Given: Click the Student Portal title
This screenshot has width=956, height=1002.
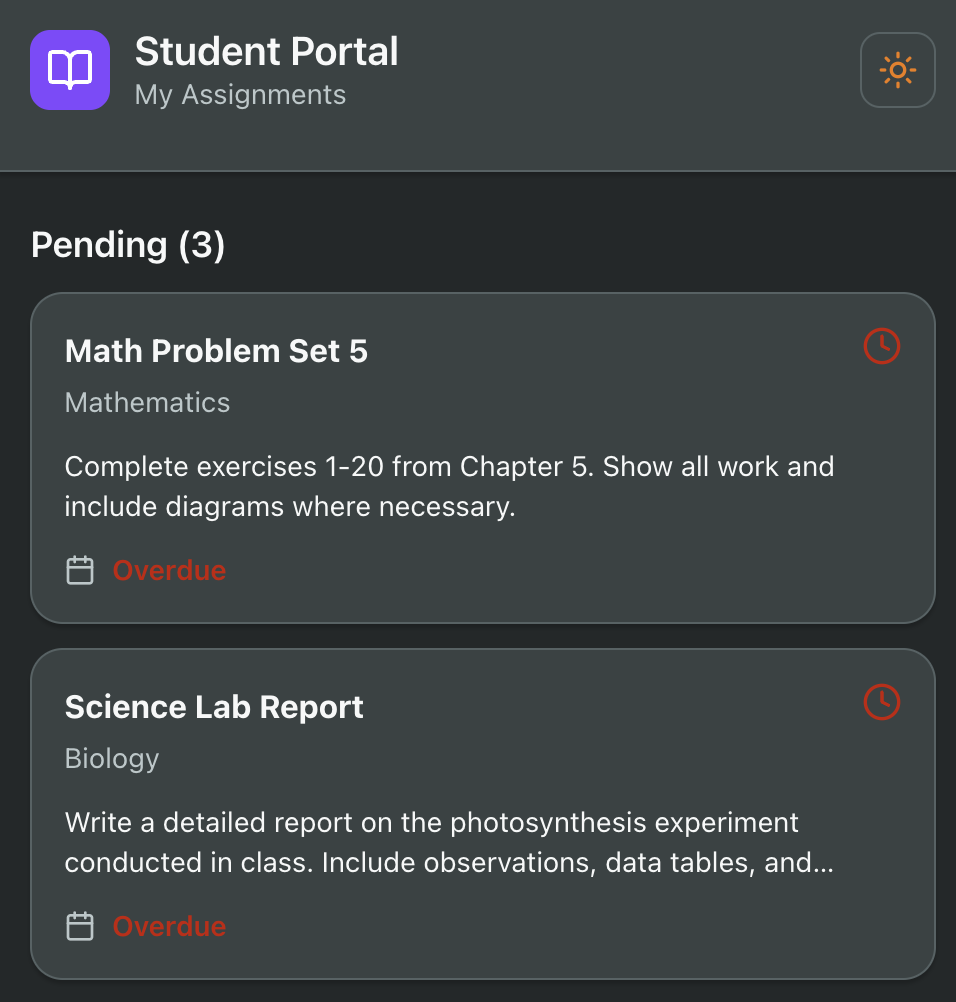Looking at the screenshot, I should (266, 52).
